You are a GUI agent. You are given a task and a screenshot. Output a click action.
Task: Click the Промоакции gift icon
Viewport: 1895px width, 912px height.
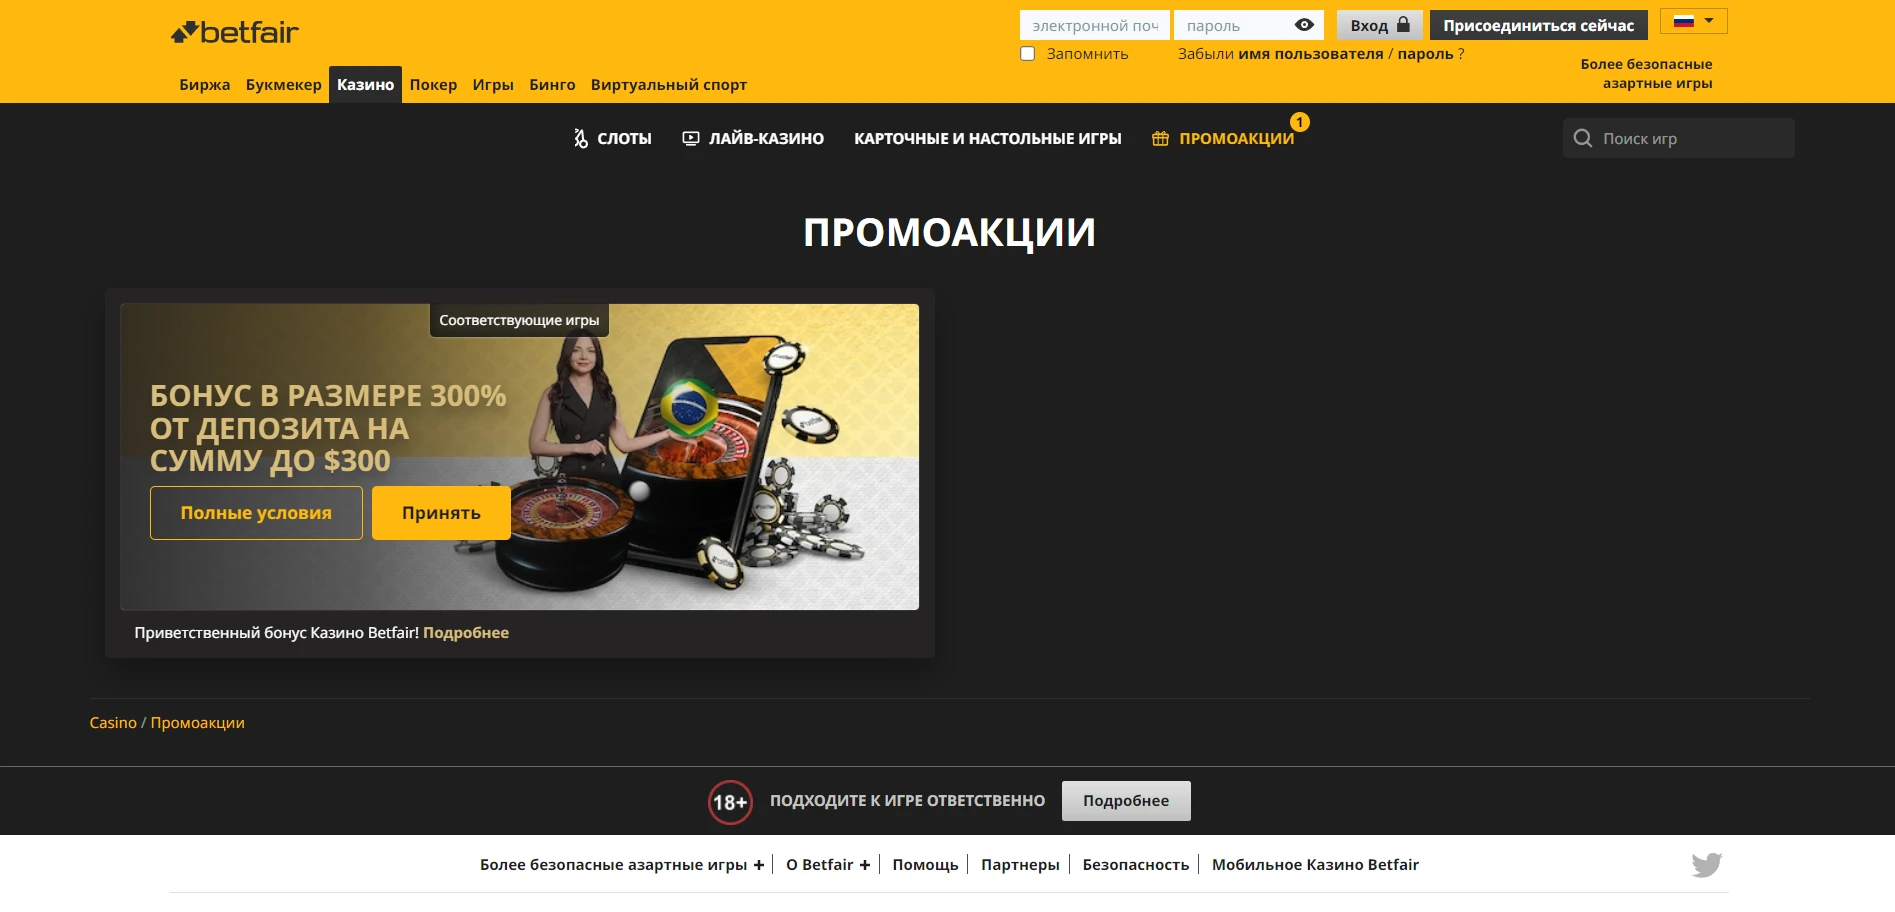[1160, 138]
